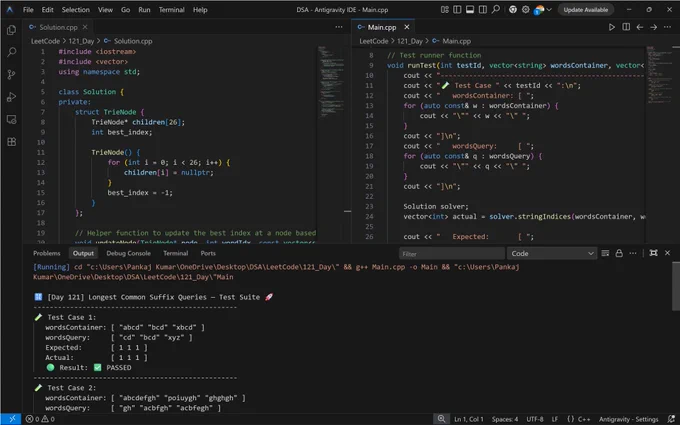The image size is (680, 425).
Task: Switch to the Ports panel tab
Action: [208, 253]
